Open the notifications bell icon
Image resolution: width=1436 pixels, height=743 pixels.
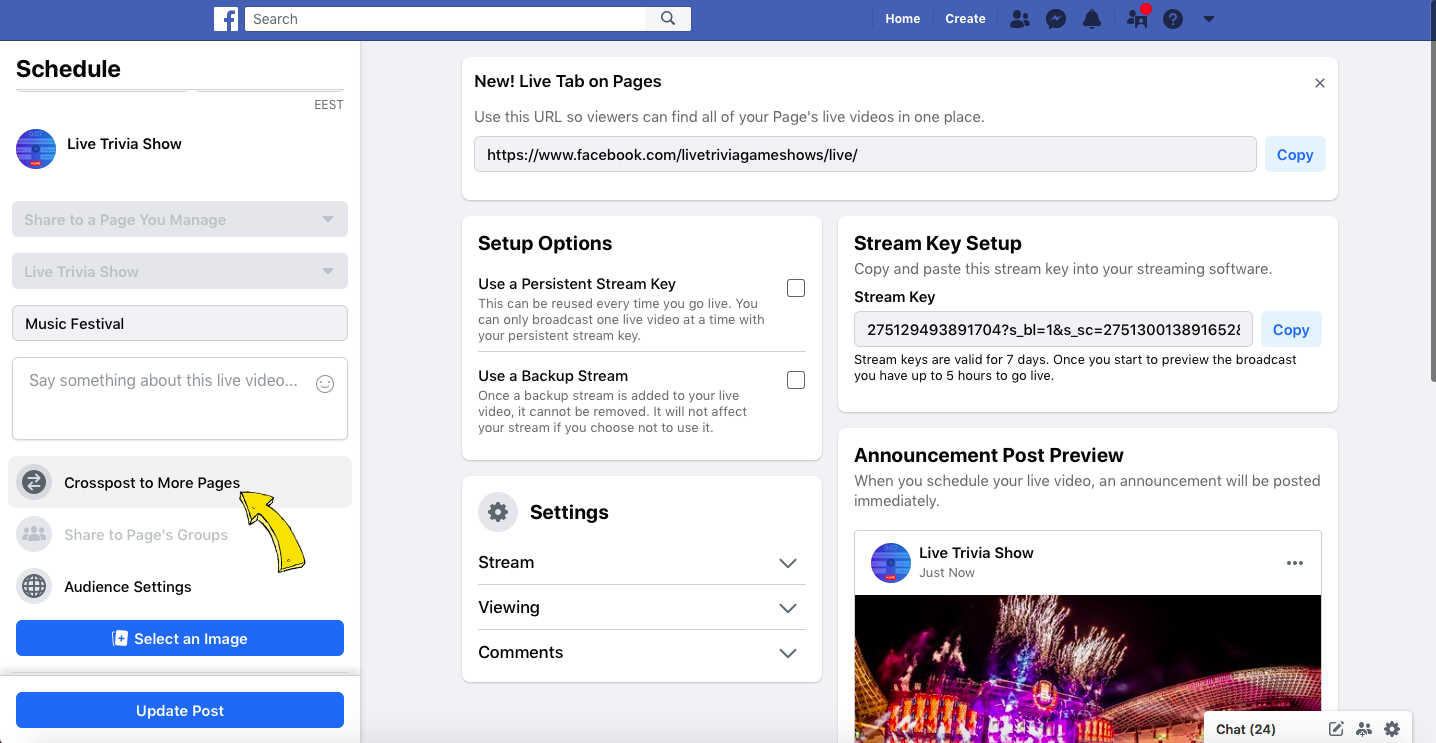click(1094, 18)
